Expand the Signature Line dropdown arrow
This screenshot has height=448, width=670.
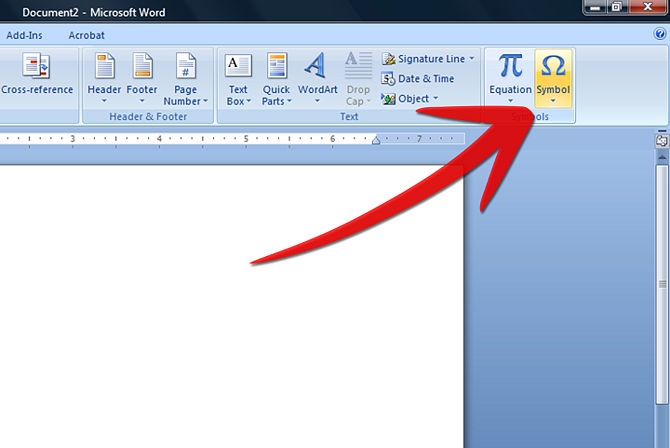point(472,58)
